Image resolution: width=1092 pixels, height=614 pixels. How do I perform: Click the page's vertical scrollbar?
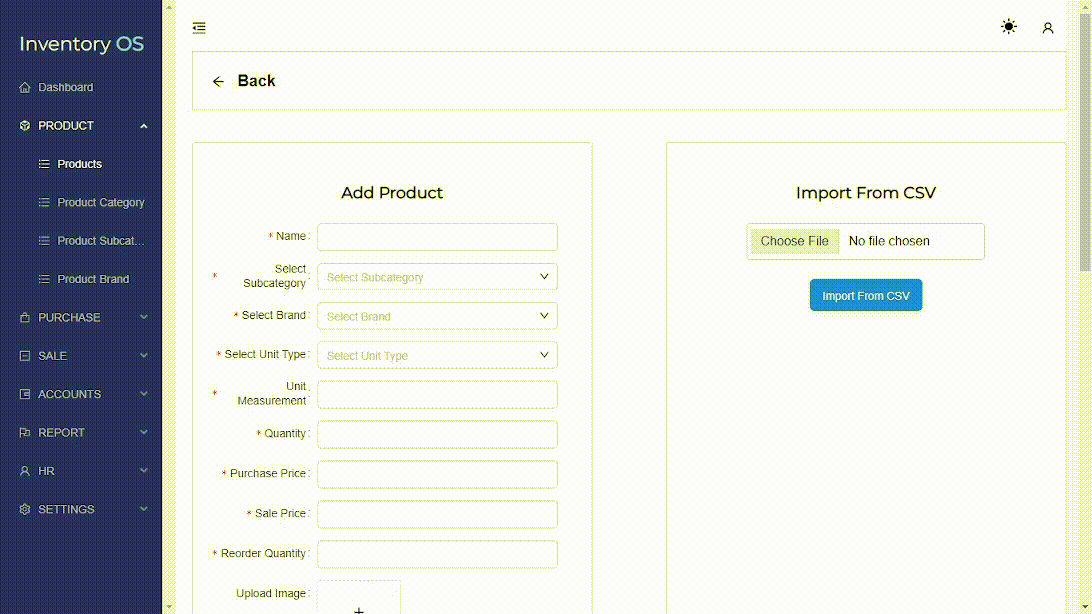tap(1085, 150)
